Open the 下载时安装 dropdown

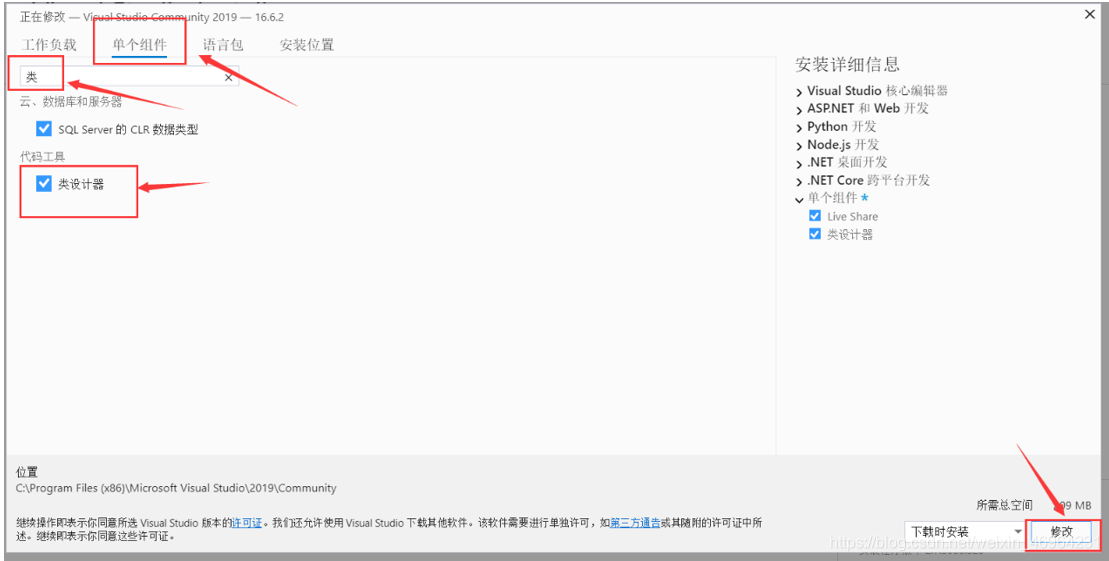click(965, 531)
